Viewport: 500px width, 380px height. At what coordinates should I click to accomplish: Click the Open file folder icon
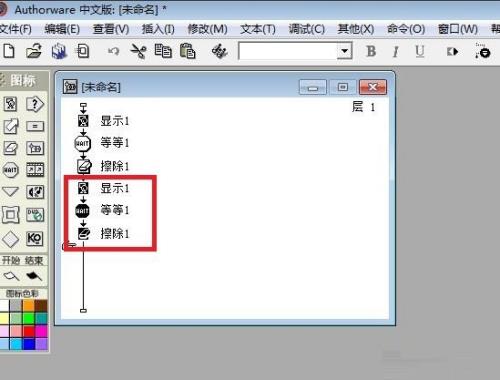(34, 51)
